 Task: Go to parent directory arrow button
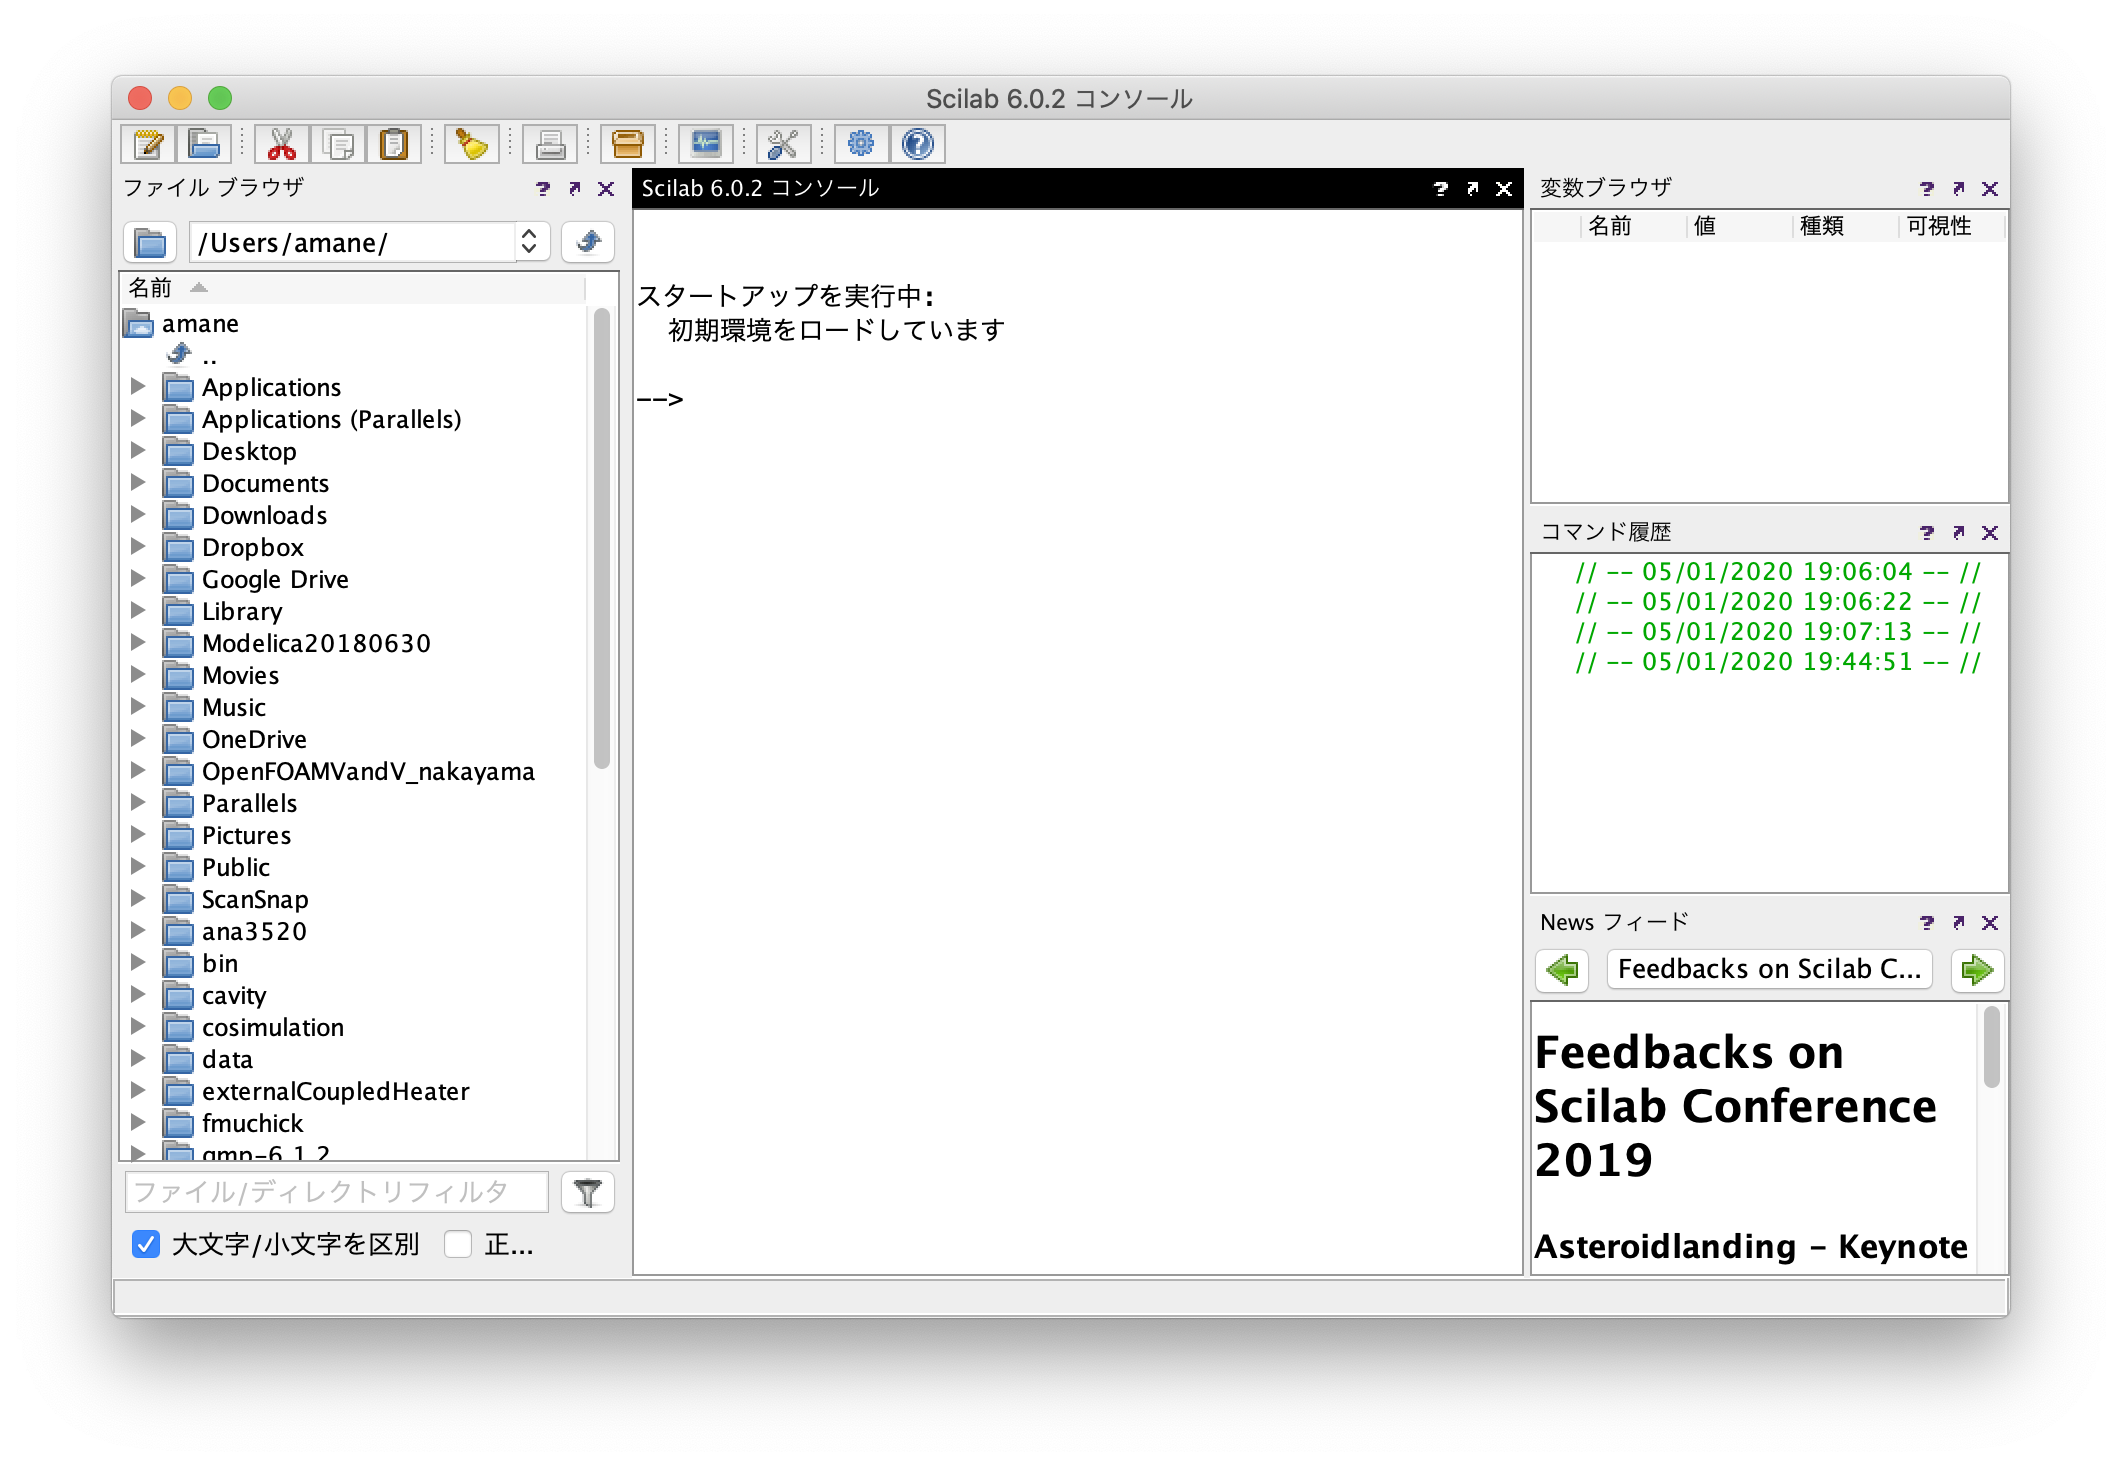click(588, 242)
